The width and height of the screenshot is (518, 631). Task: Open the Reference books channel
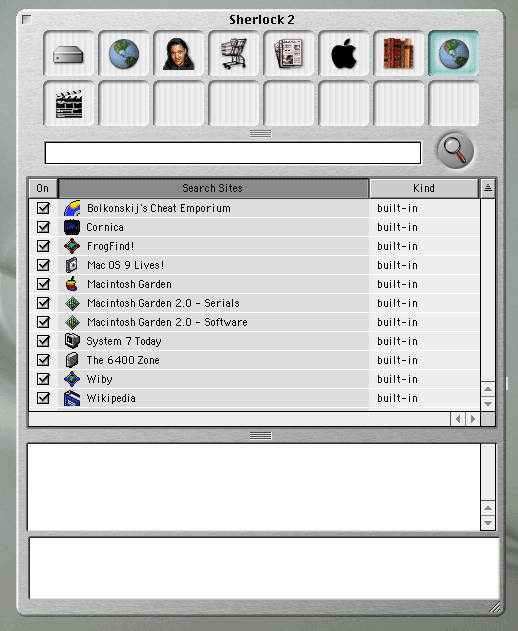398,54
